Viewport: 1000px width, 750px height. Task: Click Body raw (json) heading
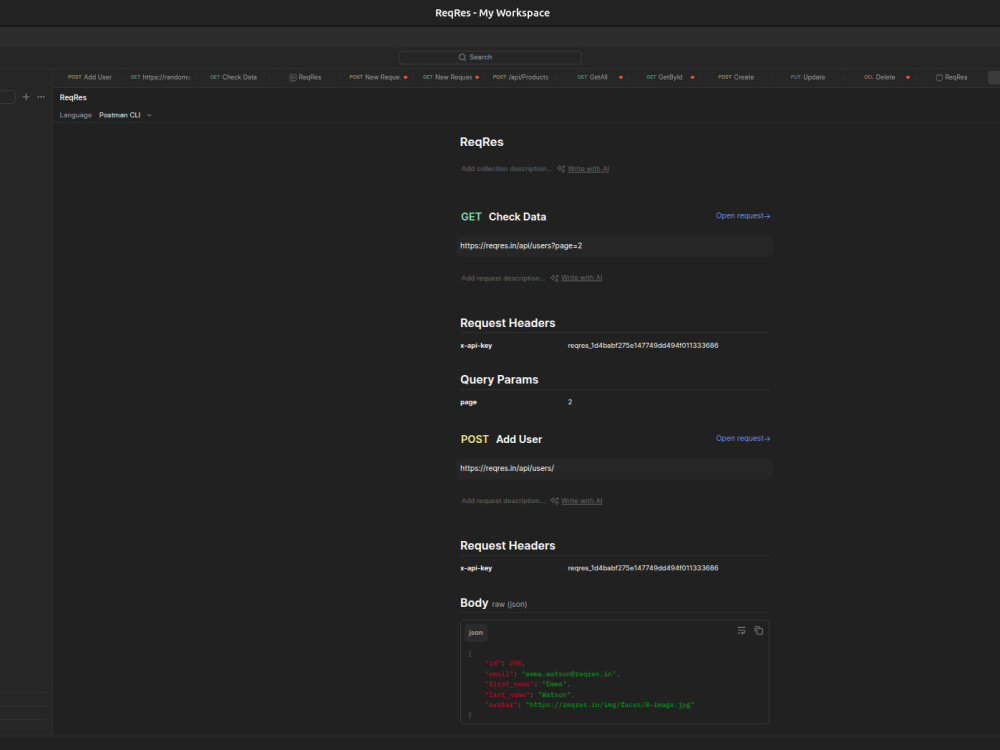[494, 603]
